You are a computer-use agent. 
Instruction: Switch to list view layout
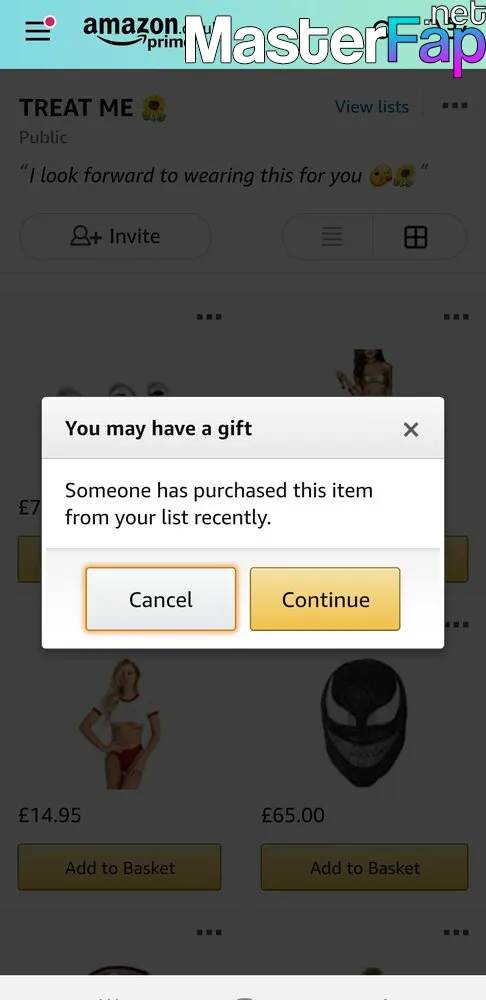pos(331,237)
